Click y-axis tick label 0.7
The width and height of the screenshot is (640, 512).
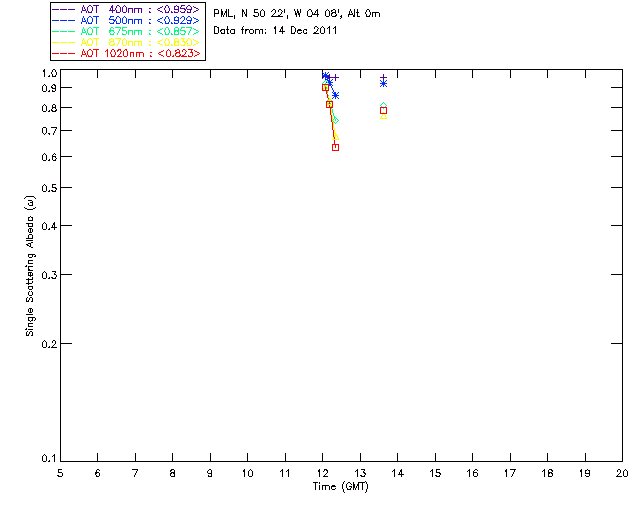pyautogui.click(x=49, y=131)
